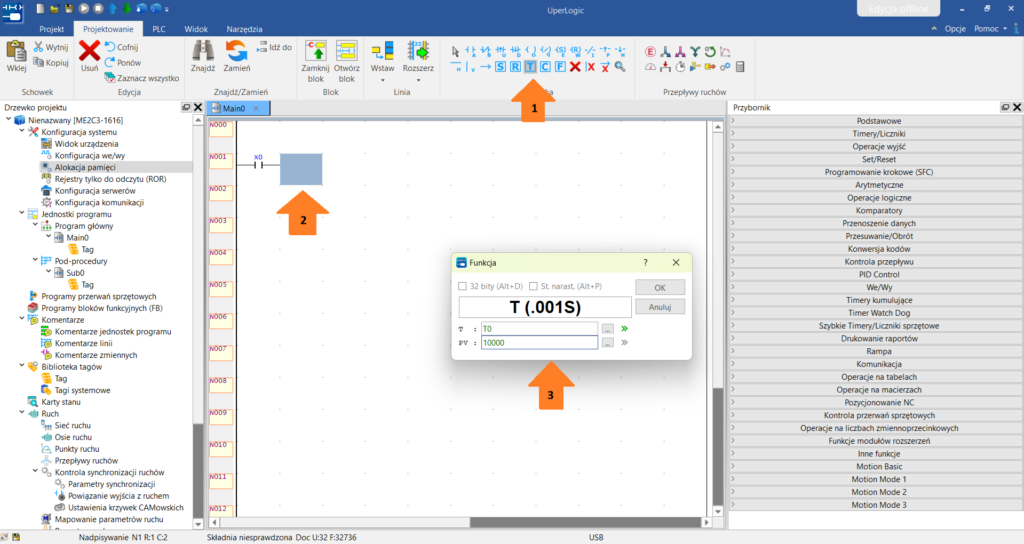1024x544 pixels.
Task: Click Zaznacz wszystko button
Action: [142, 78]
